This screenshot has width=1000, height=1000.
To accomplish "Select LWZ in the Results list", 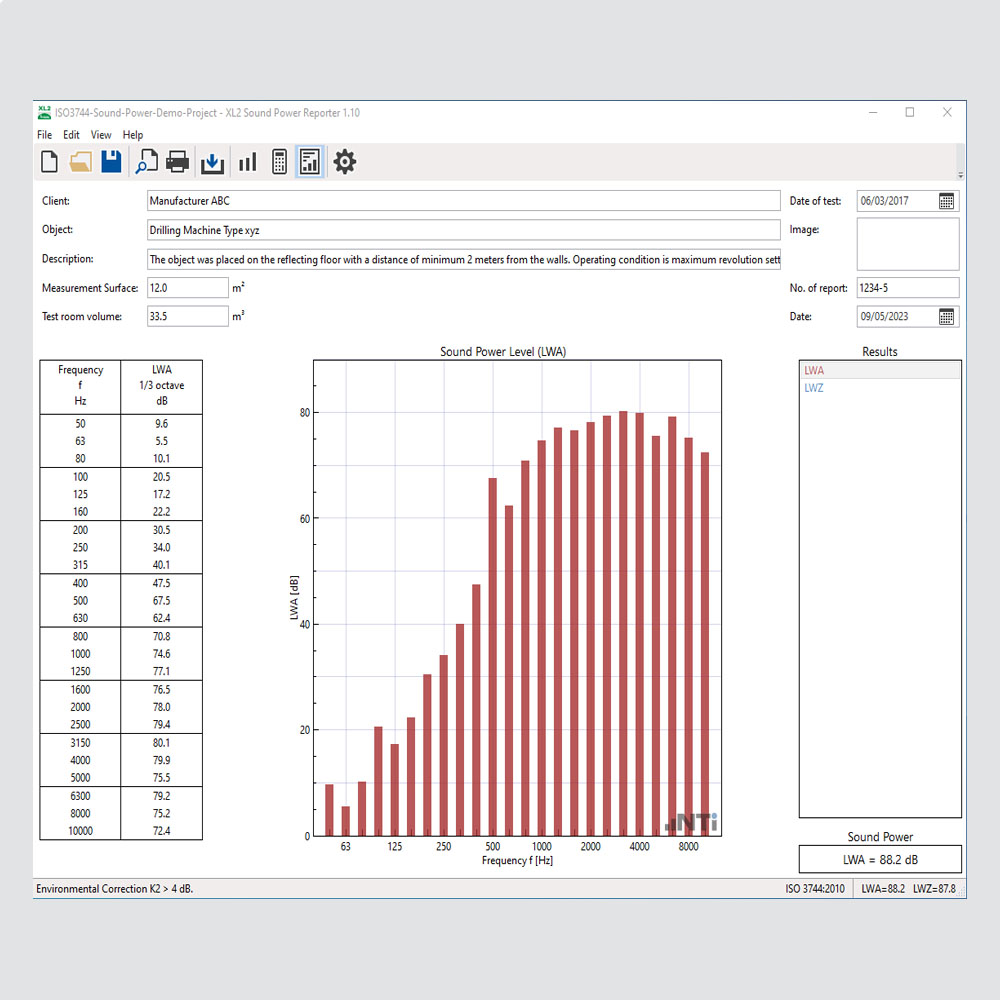I will pyautogui.click(x=815, y=388).
